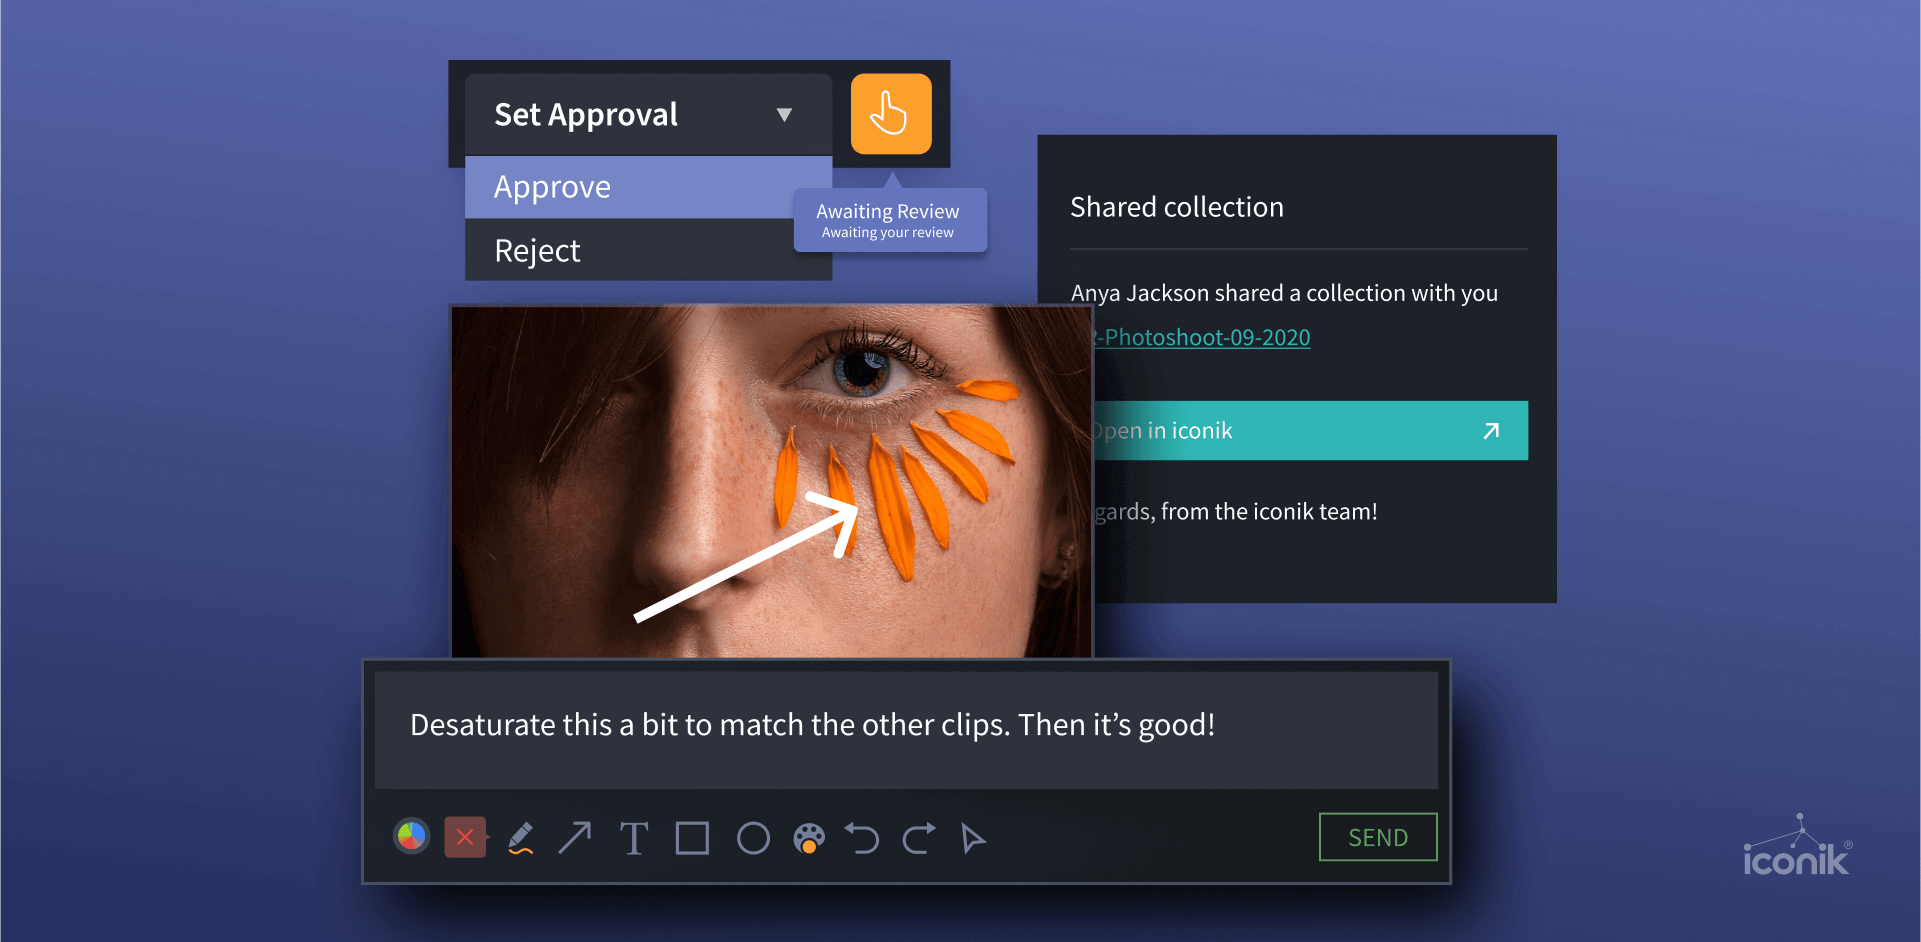Undo the last annotation
1921x942 pixels.
coord(862,838)
